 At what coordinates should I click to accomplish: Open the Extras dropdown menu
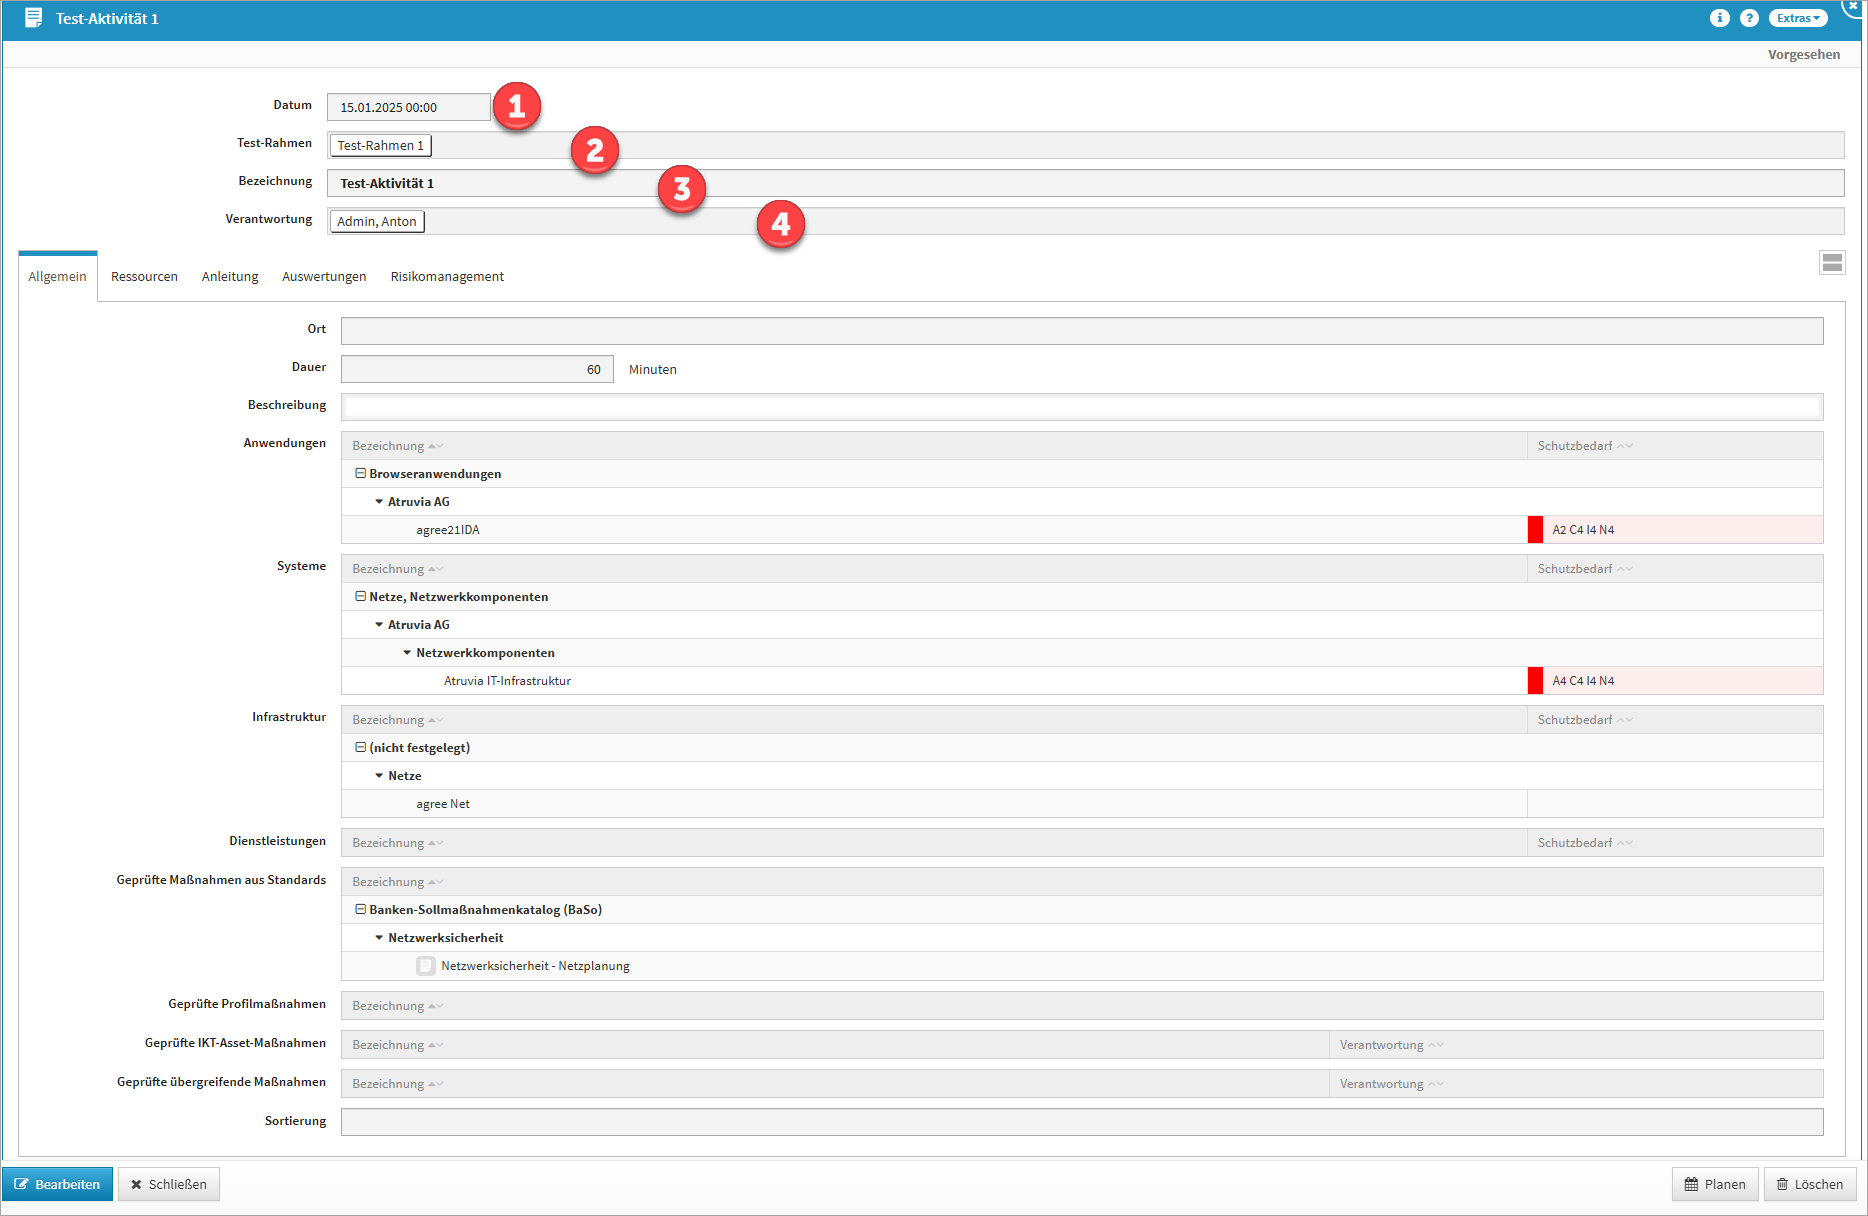point(1797,18)
